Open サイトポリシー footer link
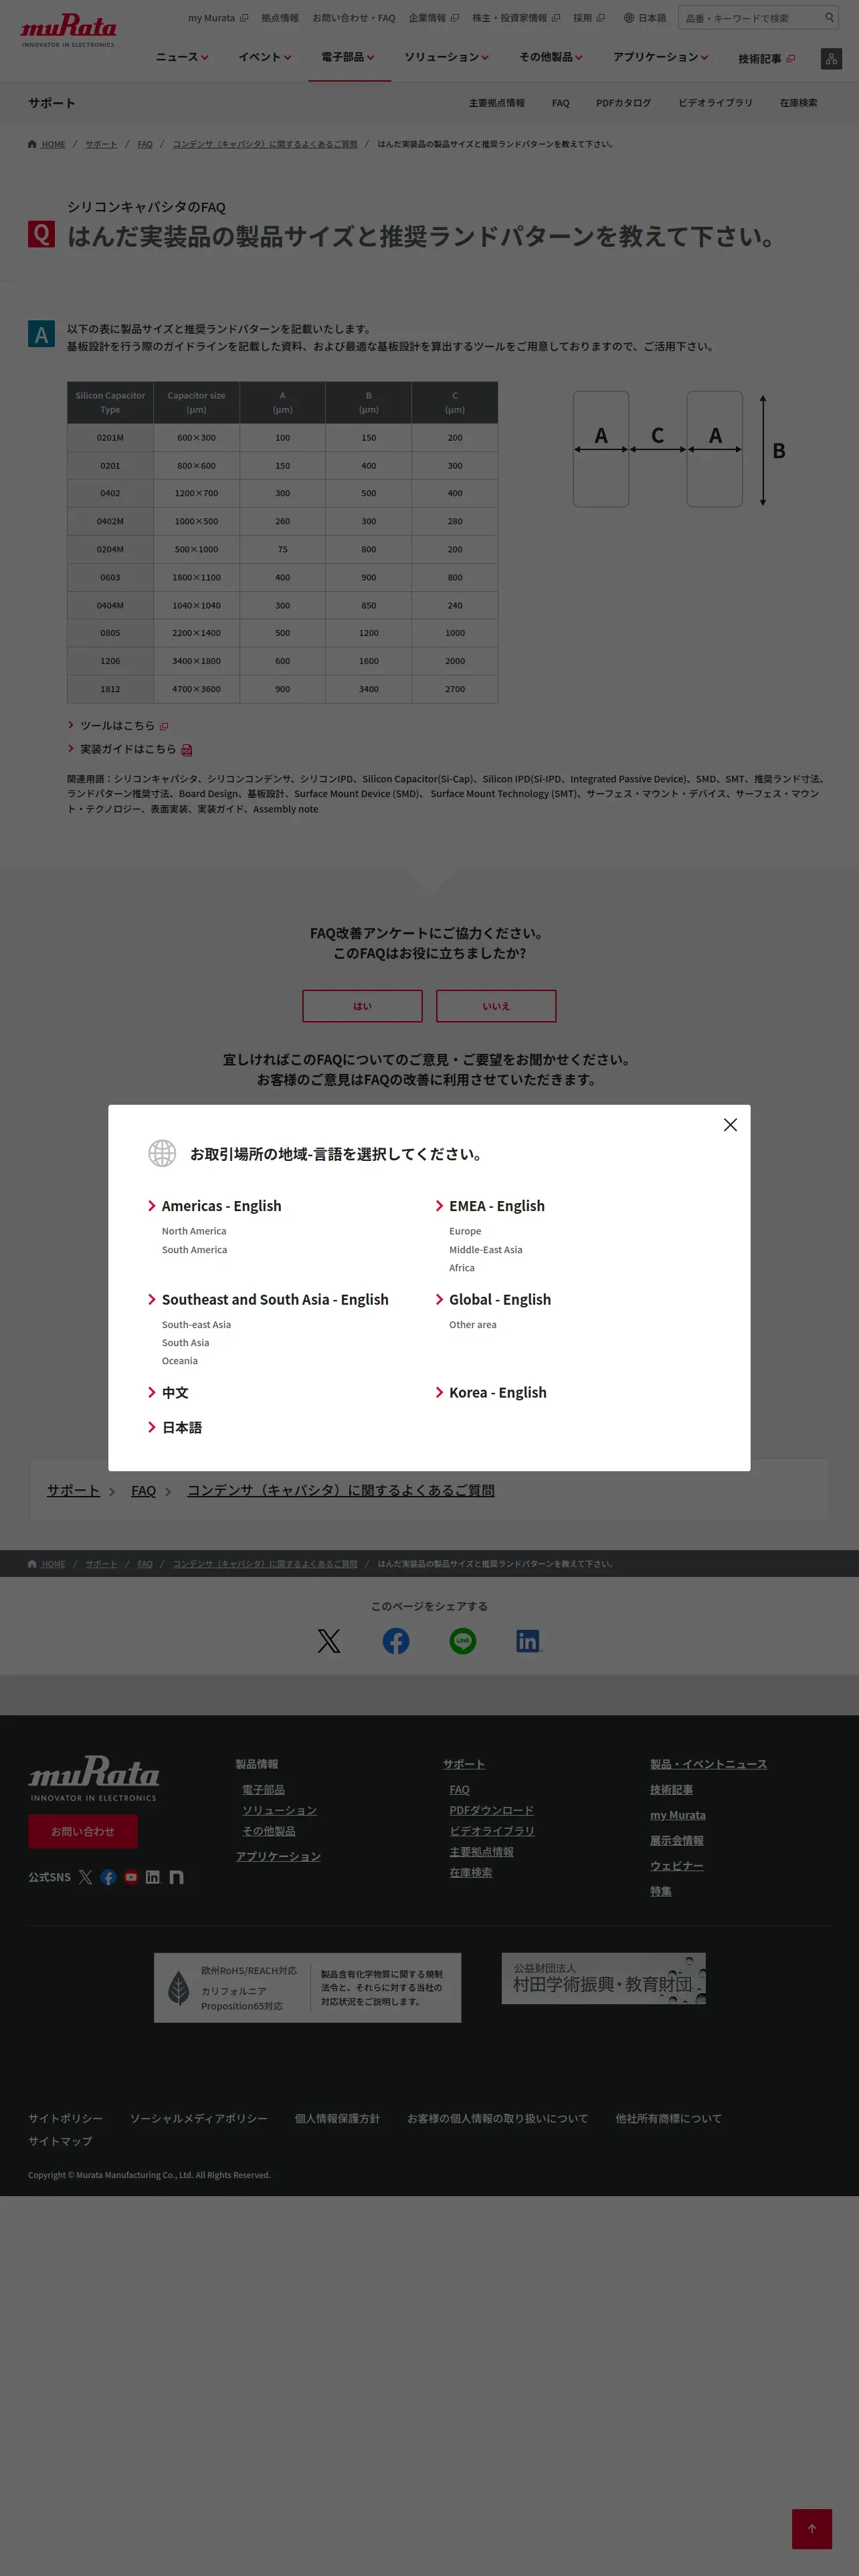 (x=65, y=2118)
